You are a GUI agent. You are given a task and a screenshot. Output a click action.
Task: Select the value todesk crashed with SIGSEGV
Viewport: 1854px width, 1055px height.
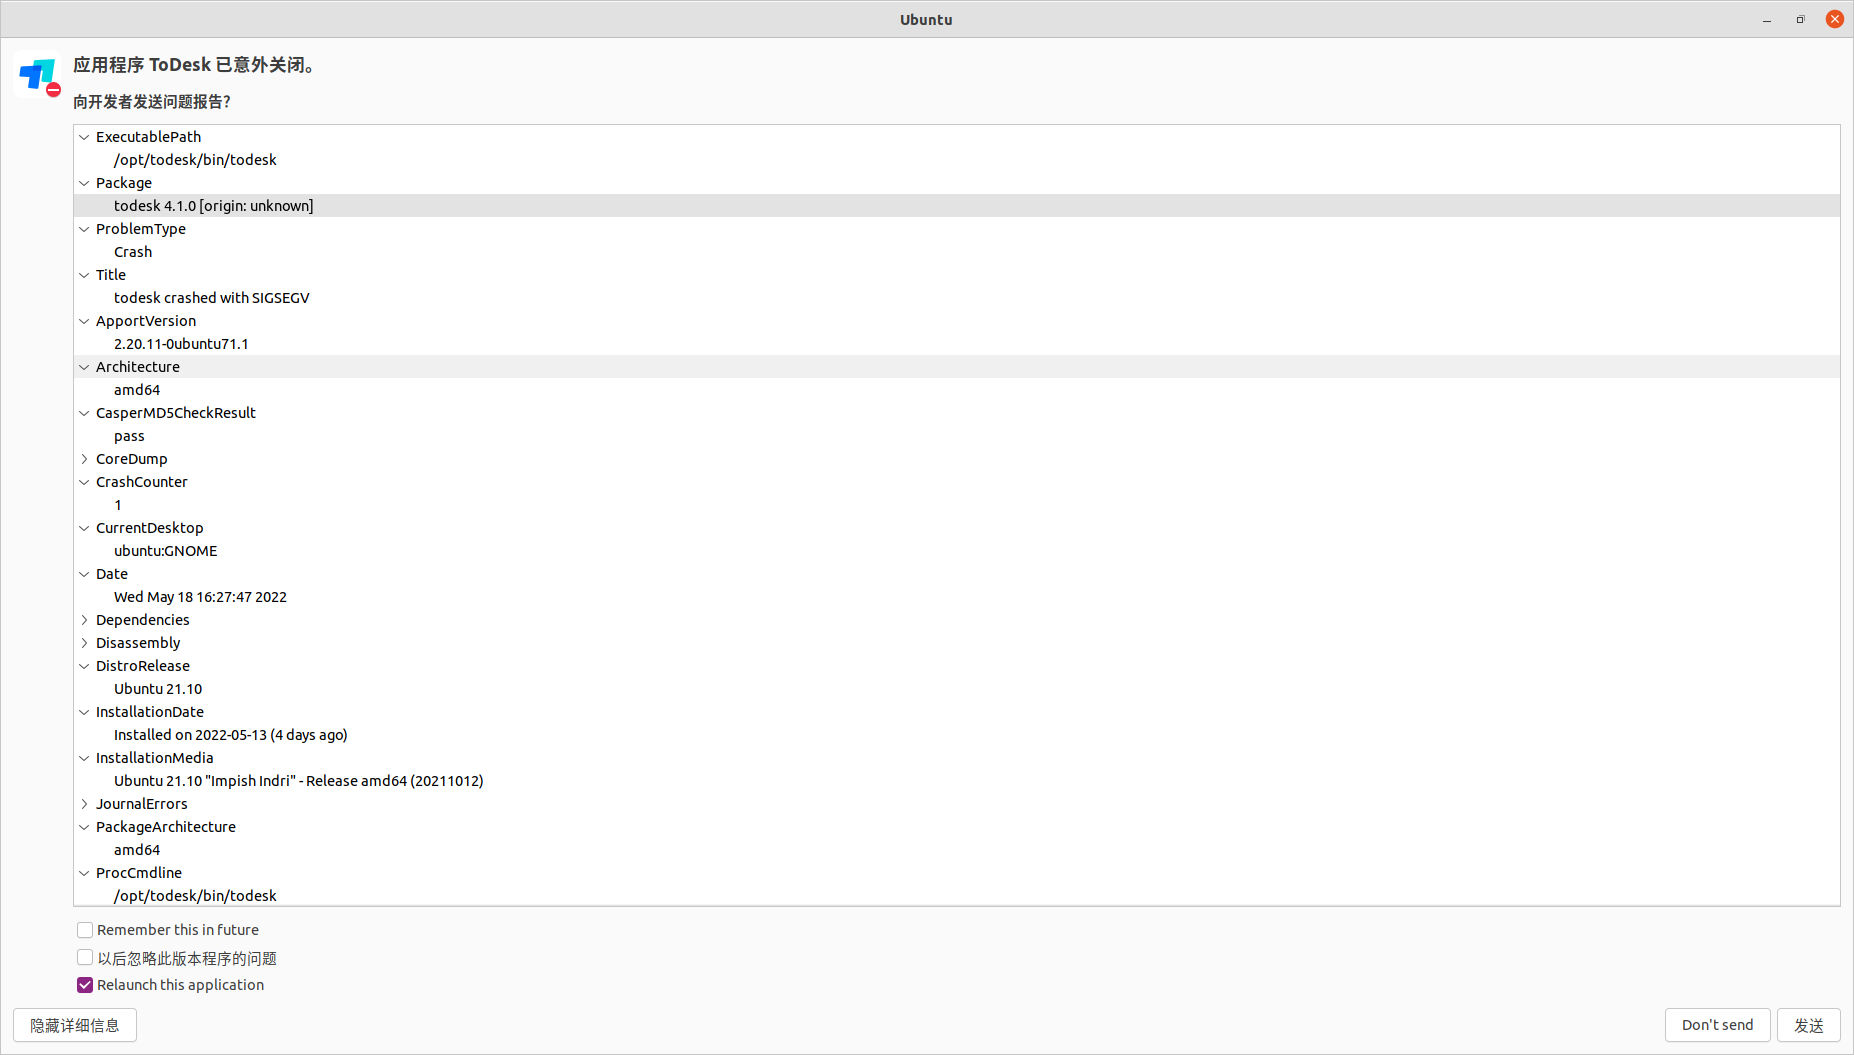[x=212, y=298]
